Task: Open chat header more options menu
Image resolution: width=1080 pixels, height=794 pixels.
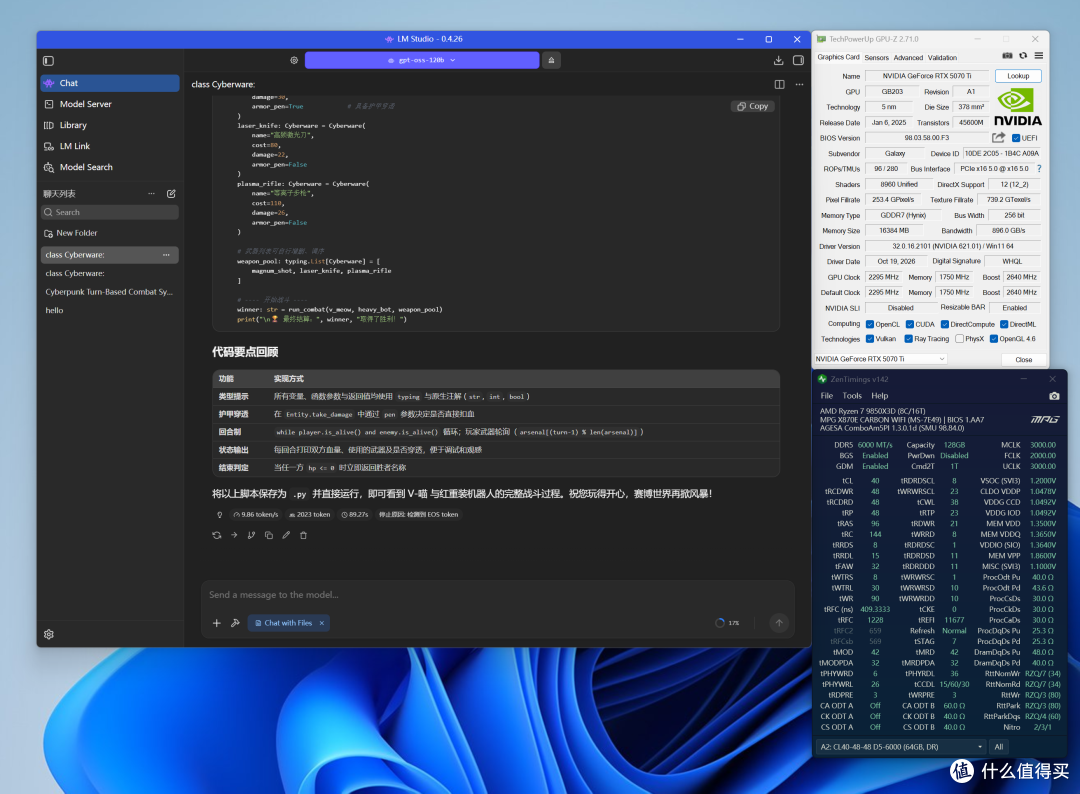Action: [799, 84]
